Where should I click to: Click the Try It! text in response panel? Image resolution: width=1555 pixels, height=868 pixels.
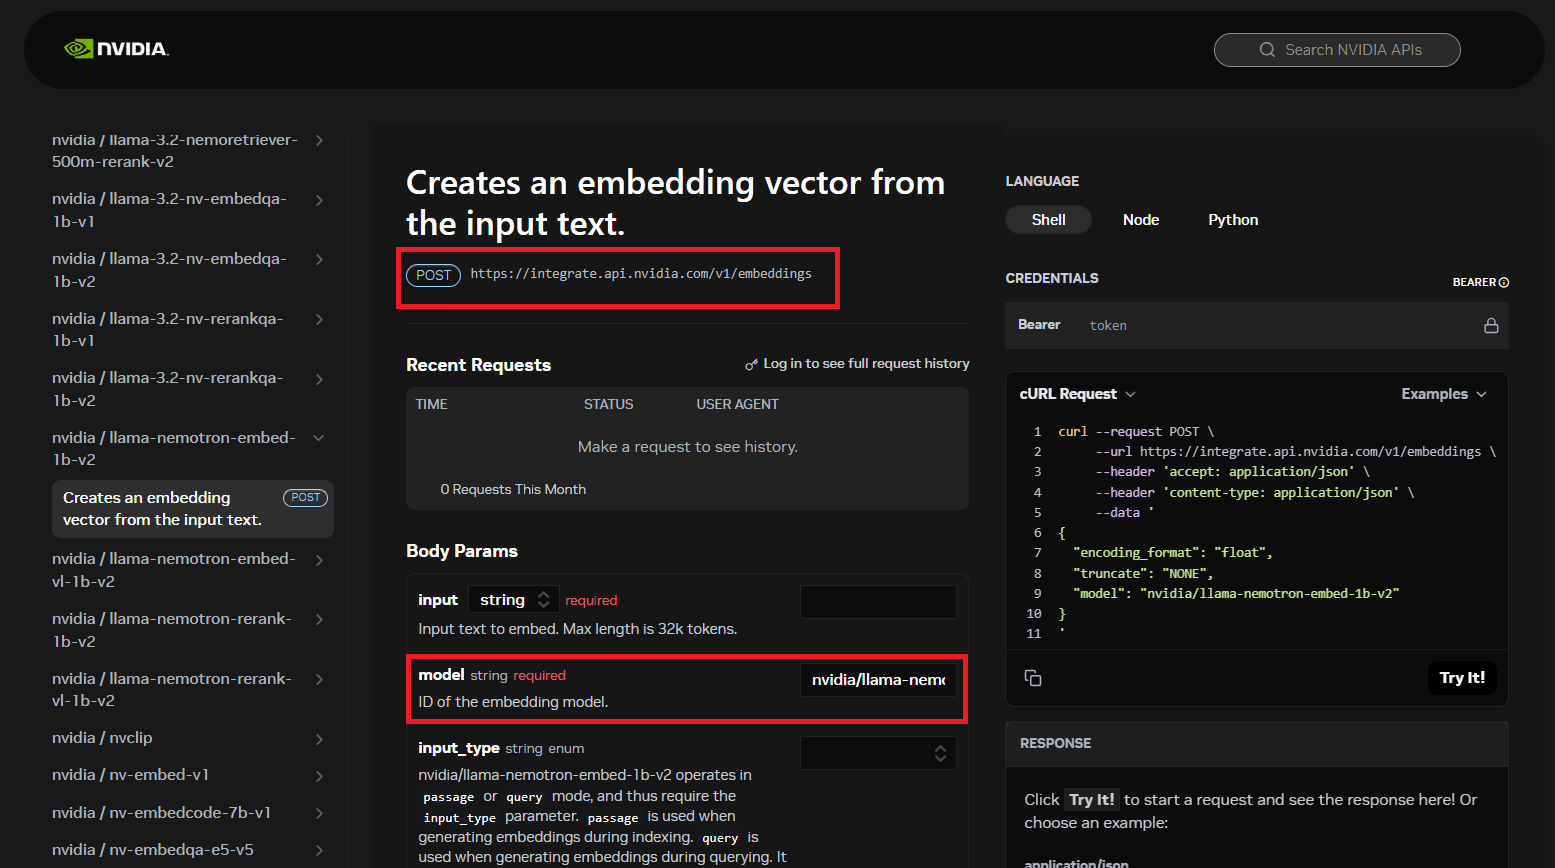click(1092, 800)
